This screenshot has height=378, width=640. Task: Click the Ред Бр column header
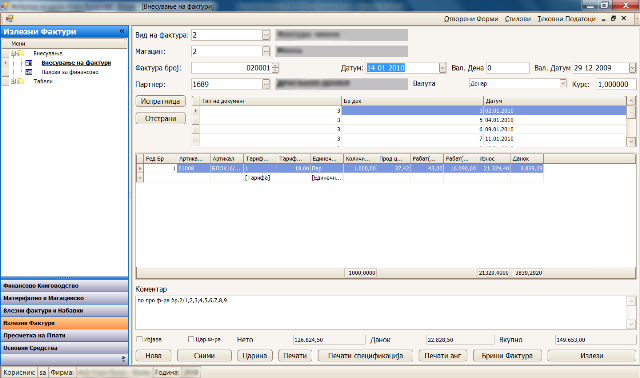(160, 158)
